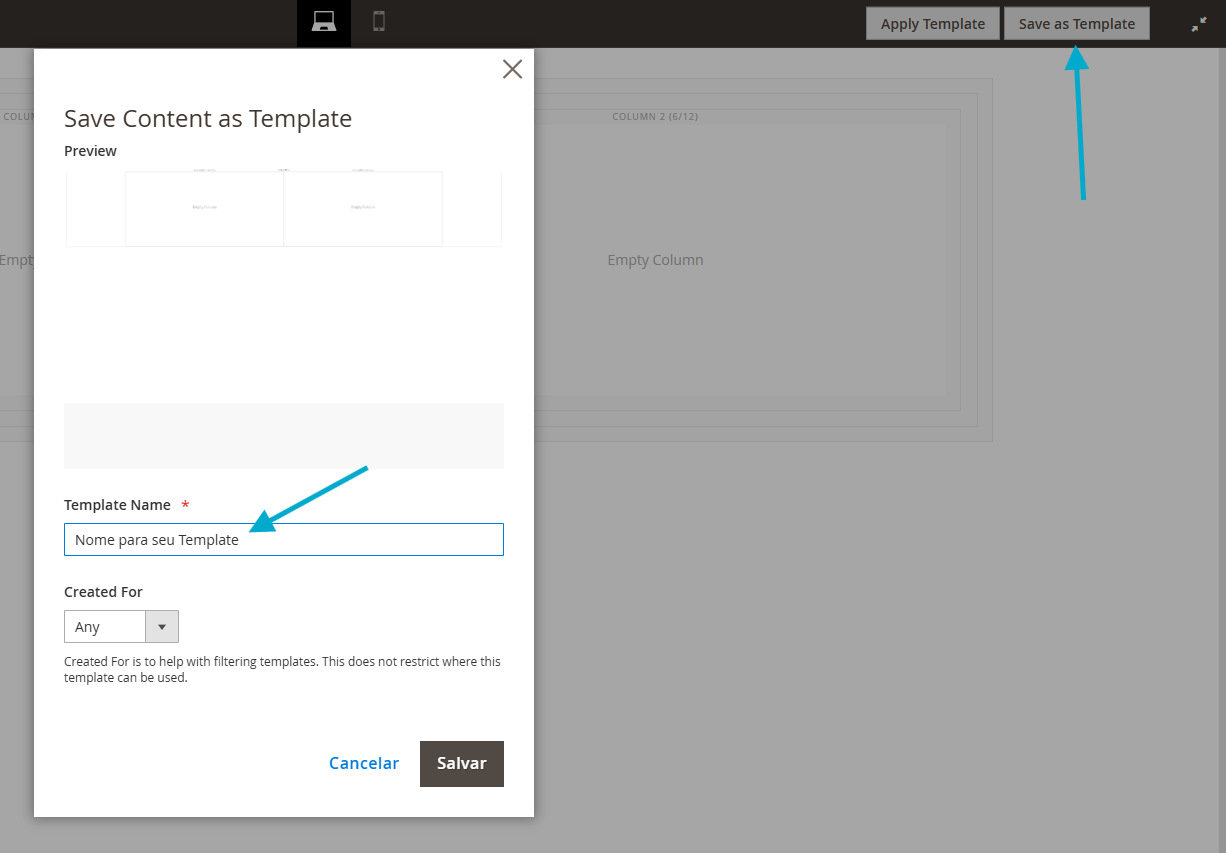Screen dimensions: 1226x853
Task: Click the COLUMN 2 (6/12) label
Action: (655, 117)
